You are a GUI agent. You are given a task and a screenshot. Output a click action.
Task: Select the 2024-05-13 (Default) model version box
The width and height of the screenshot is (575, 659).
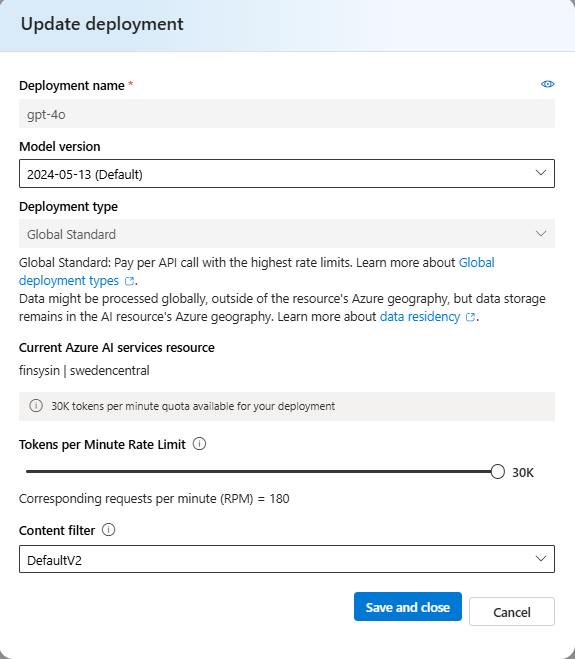click(x=287, y=174)
